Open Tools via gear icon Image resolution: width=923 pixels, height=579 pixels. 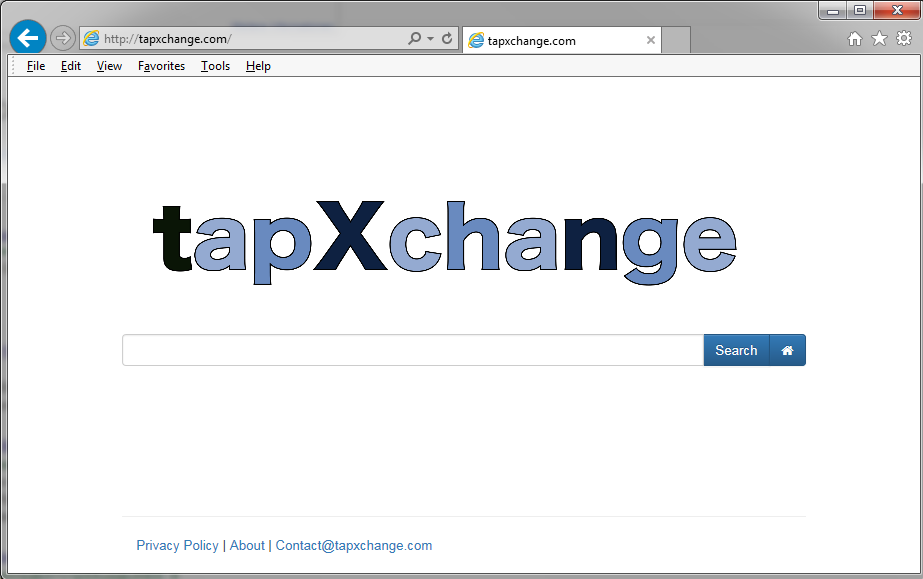coord(904,39)
